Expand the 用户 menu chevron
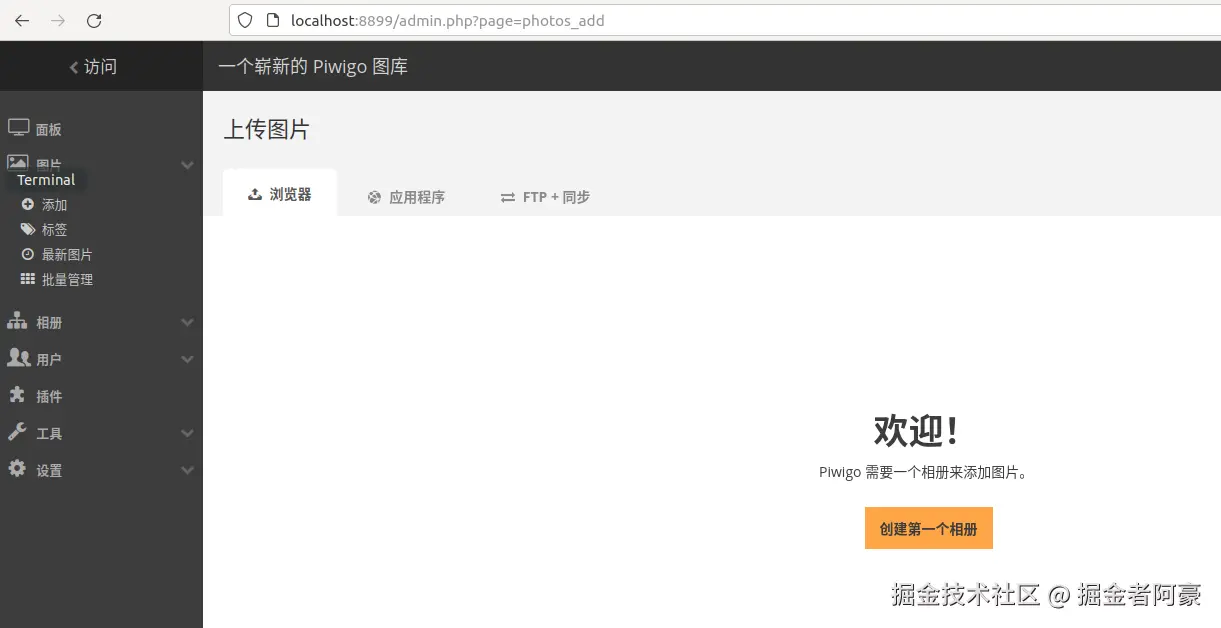Image resolution: width=1221 pixels, height=628 pixels. [x=187, y=359]
